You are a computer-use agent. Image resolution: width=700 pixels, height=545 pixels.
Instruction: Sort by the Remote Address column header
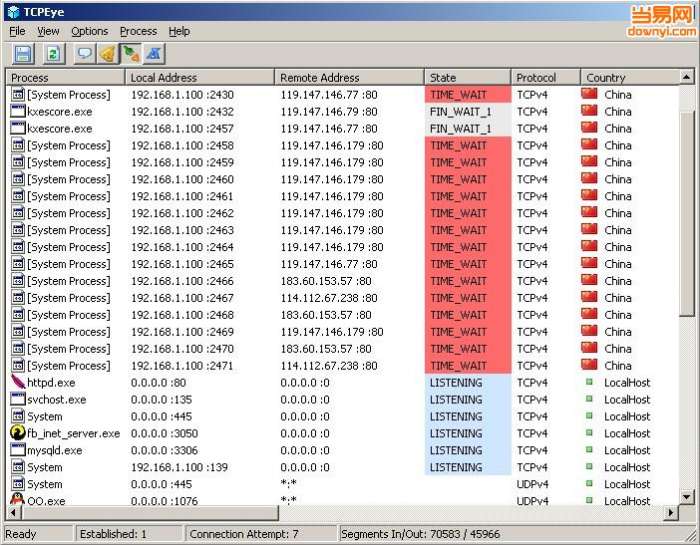(x=349, y=77)
